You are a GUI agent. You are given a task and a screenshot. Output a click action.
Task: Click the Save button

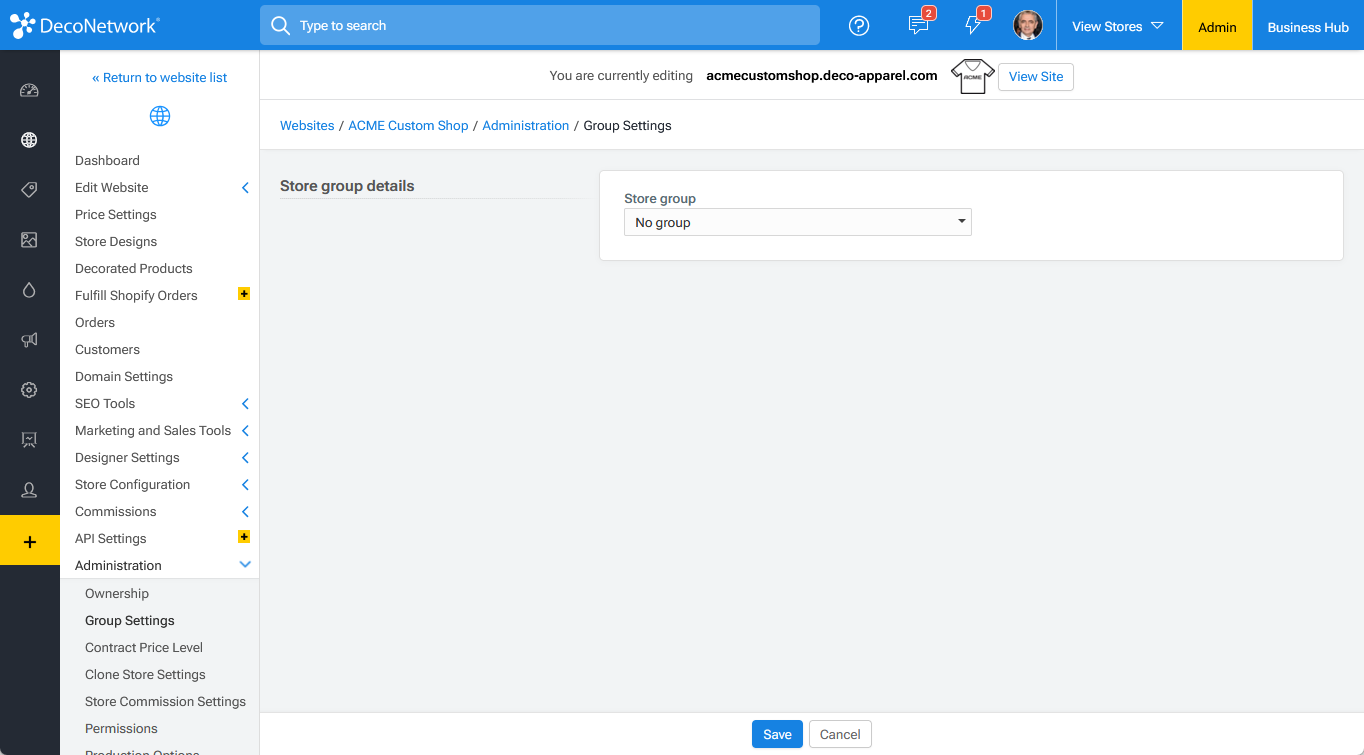point(777,734)
